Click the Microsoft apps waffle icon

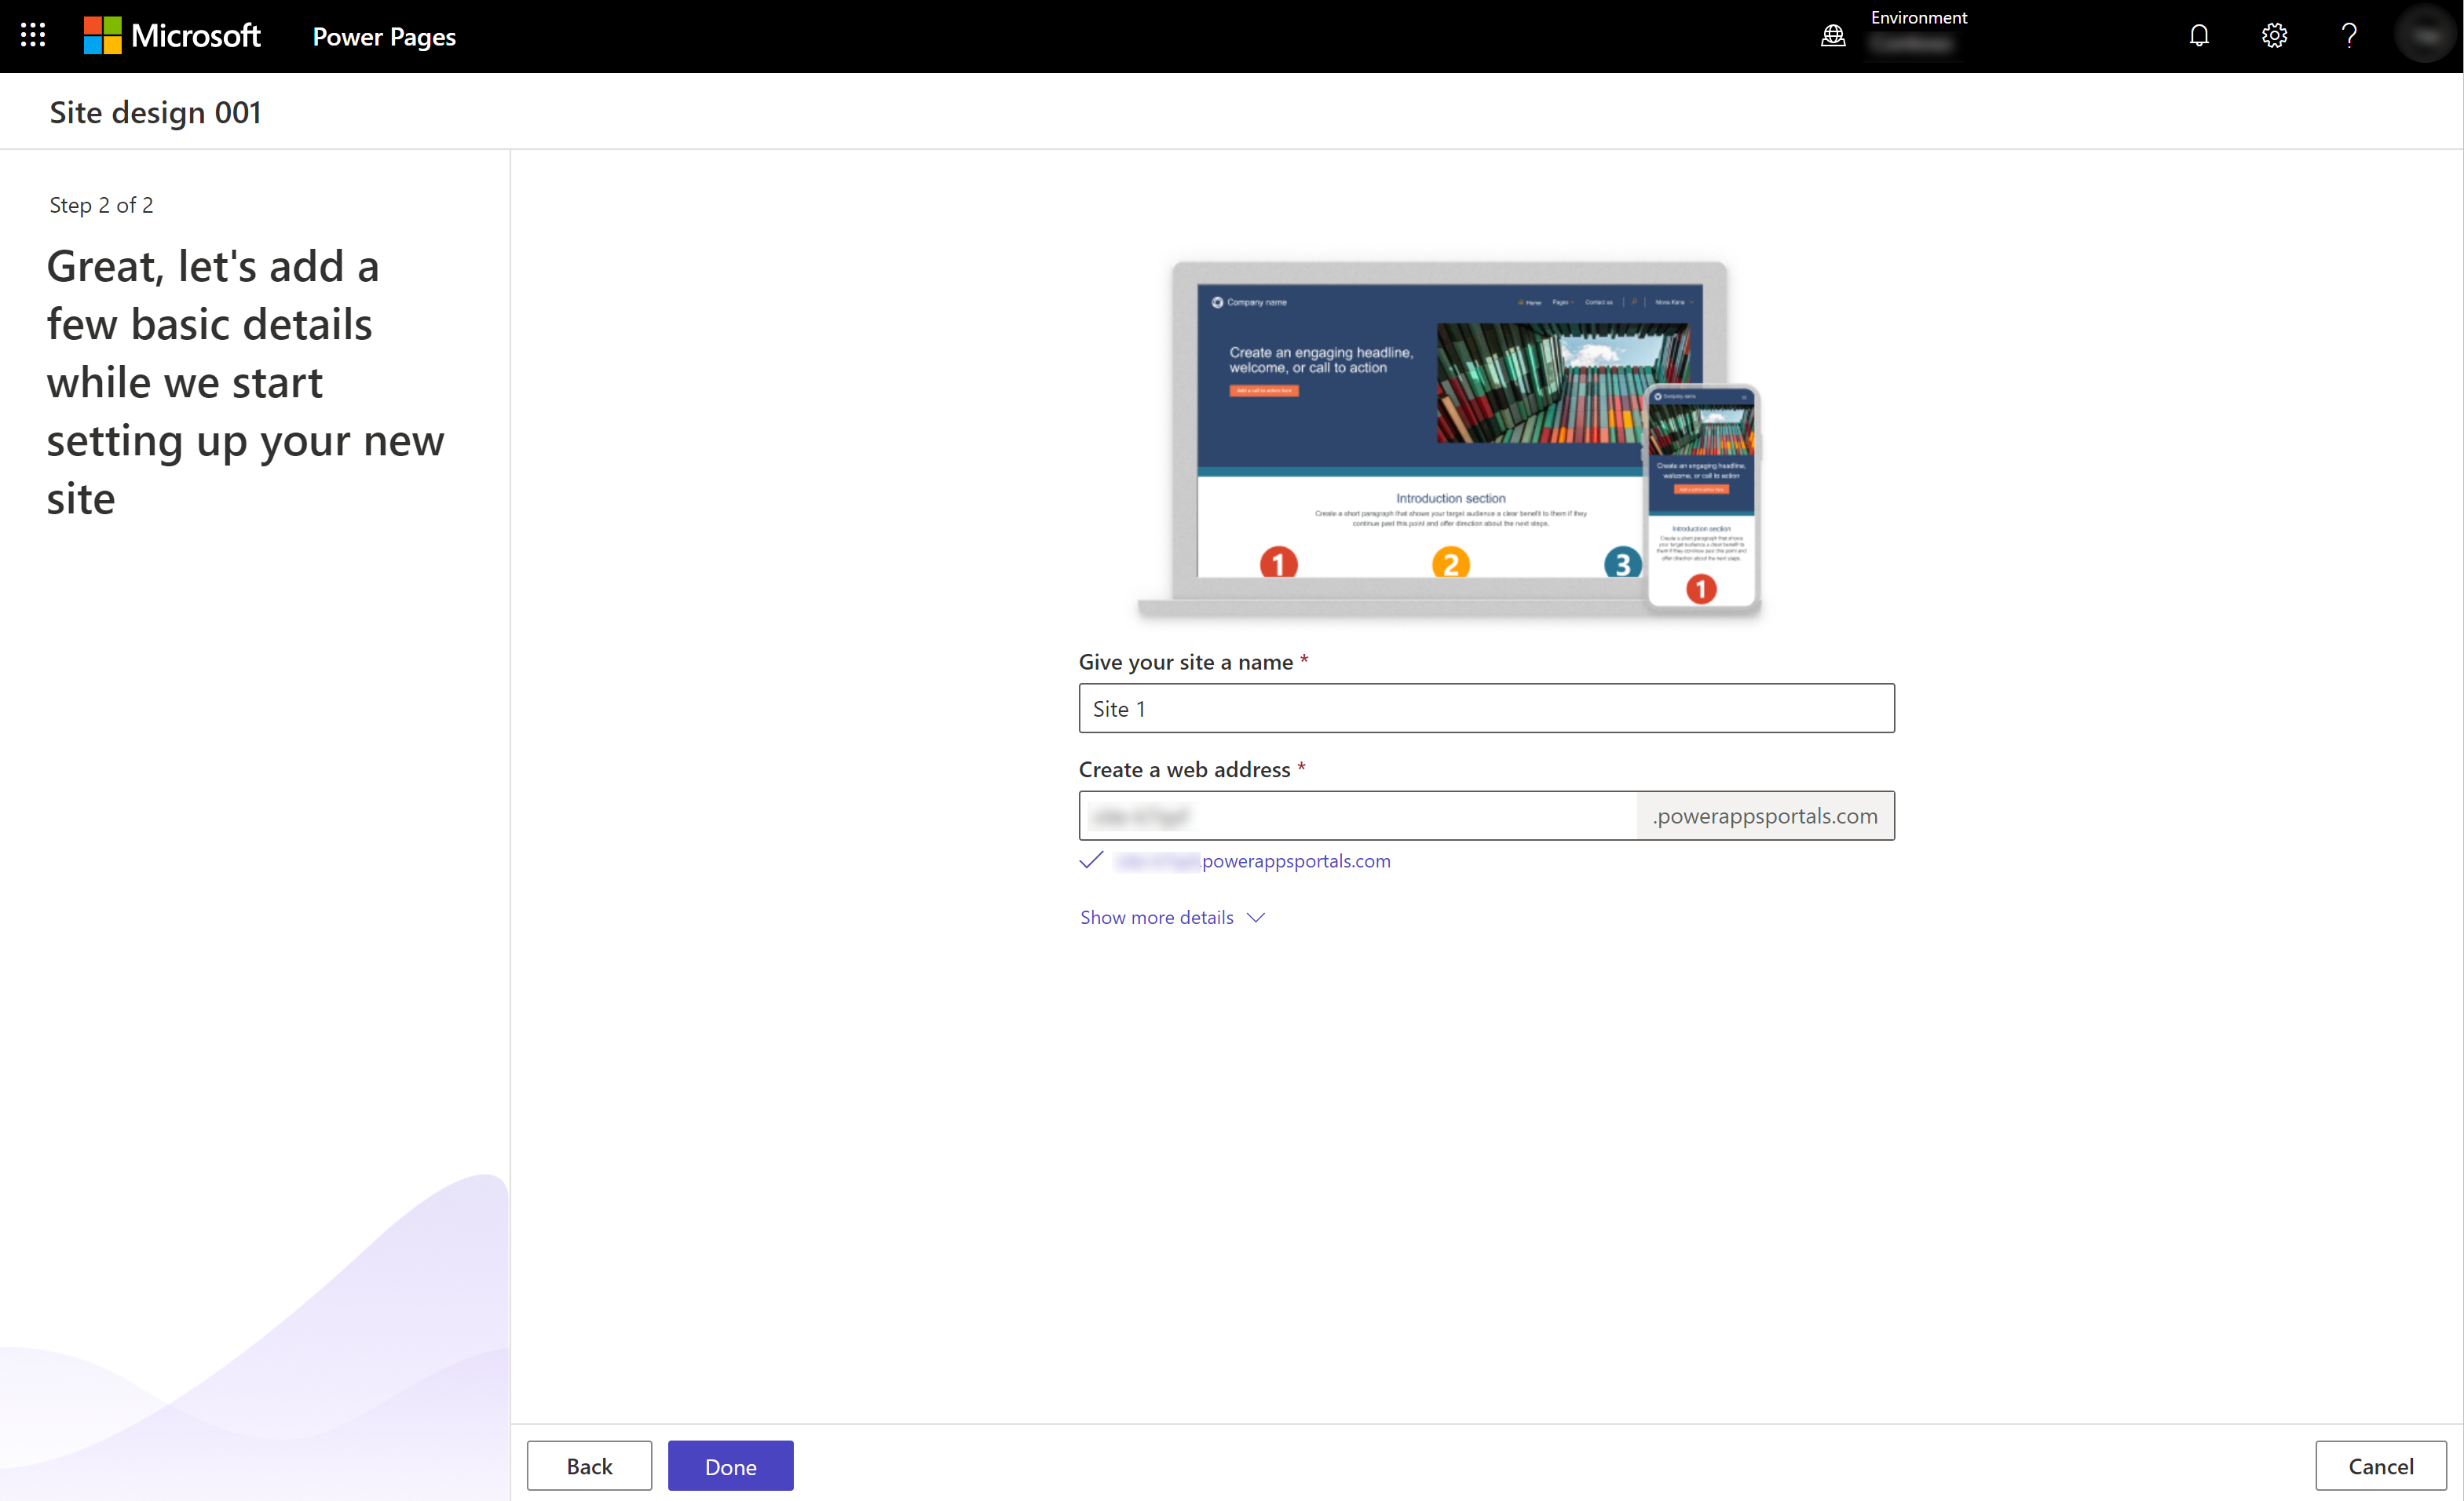coord(35,35)
